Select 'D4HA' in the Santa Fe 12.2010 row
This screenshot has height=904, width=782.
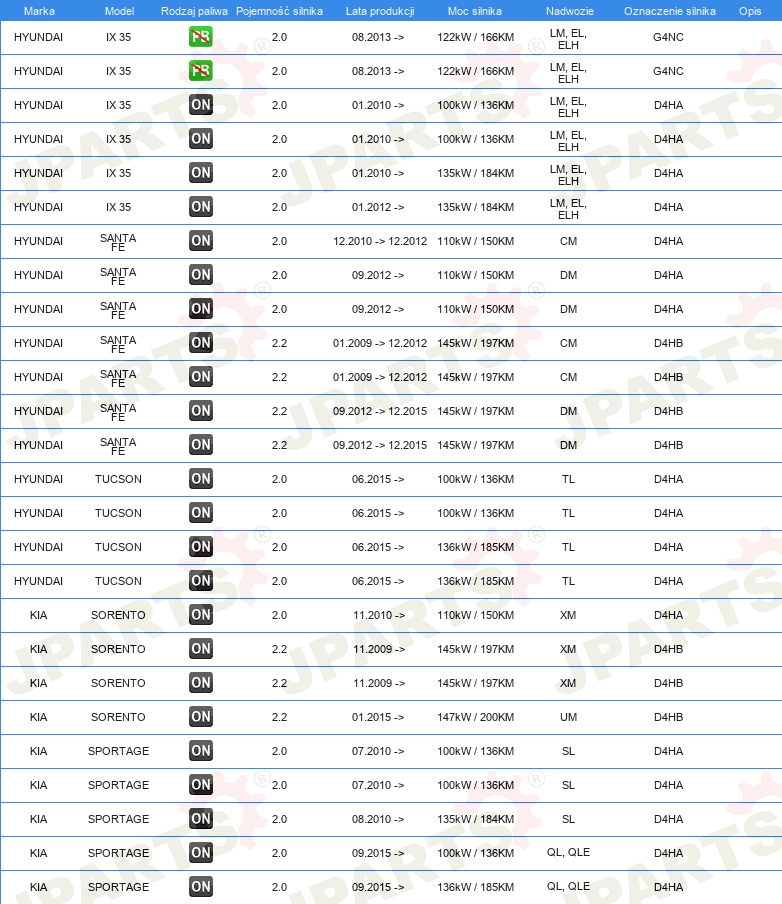[x=668, y=241]
